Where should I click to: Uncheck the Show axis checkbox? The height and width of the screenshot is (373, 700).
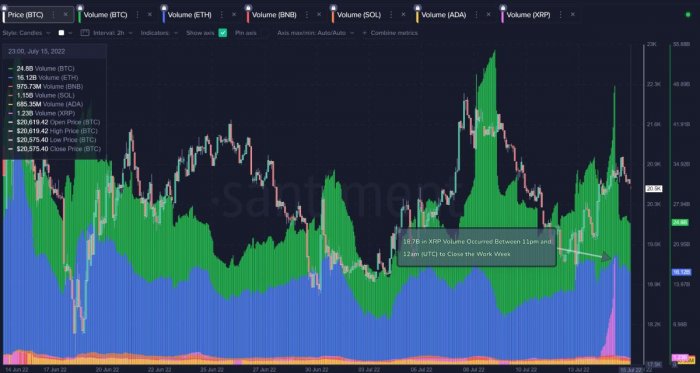pos(223,33)
